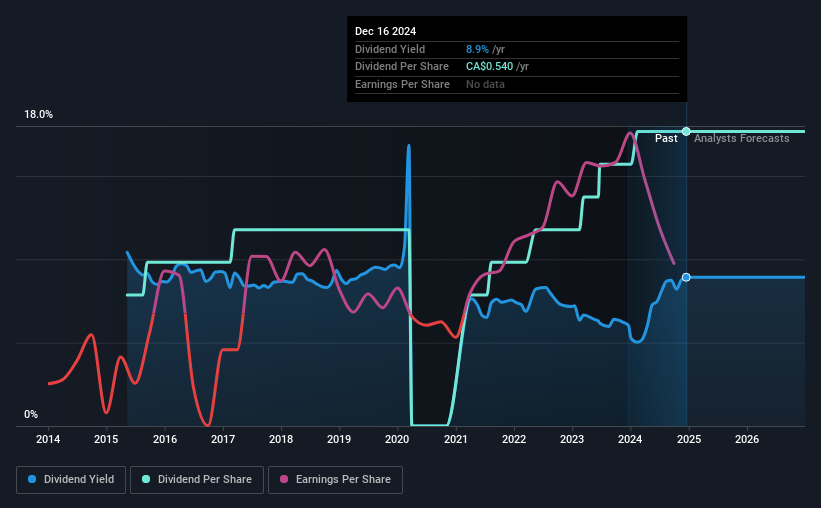Click the No data earnings value
This screenshot has width=821, height=508.
485,84
